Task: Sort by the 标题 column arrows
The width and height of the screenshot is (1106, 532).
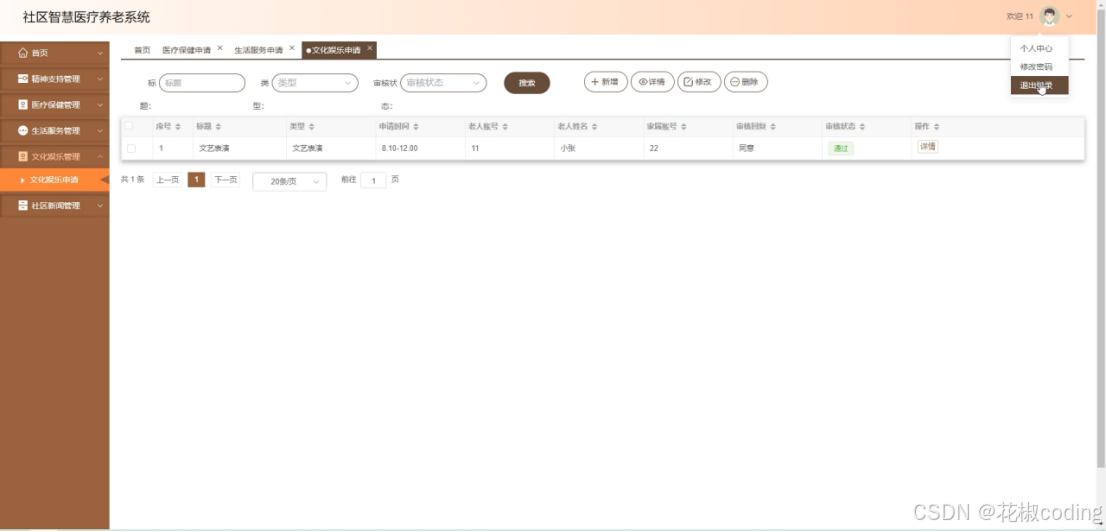Action: click(x=218, y=126)
